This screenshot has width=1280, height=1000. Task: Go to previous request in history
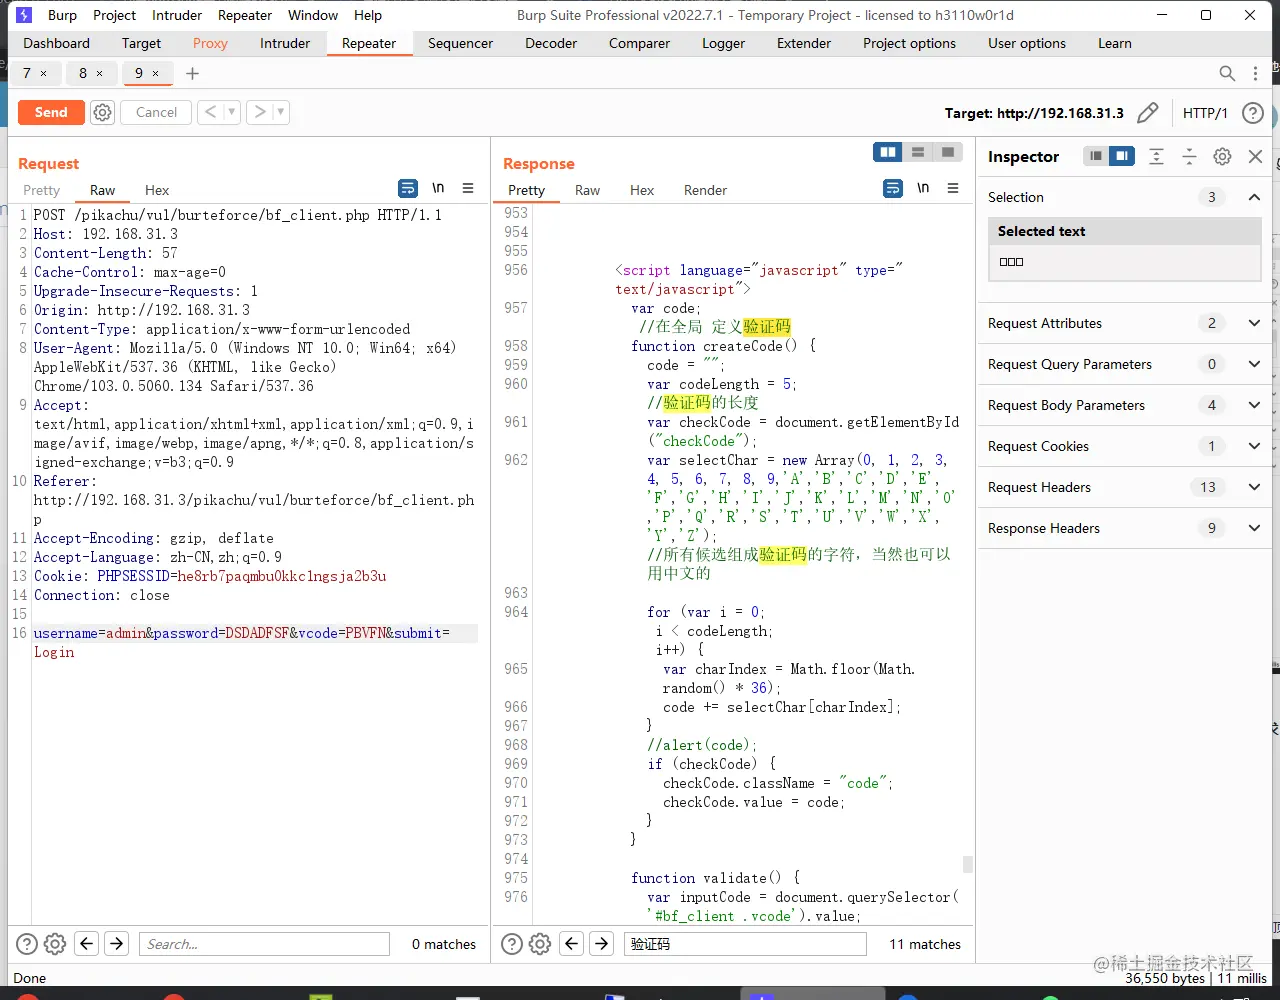pos(210,112)
